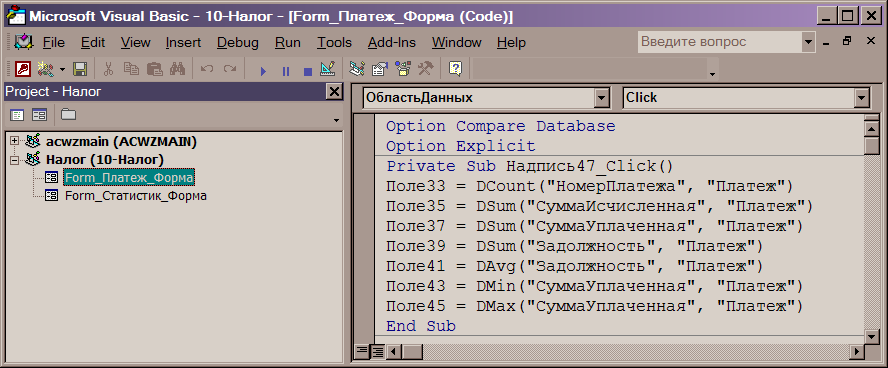Open the Insert menu

(x=183, y=42)
